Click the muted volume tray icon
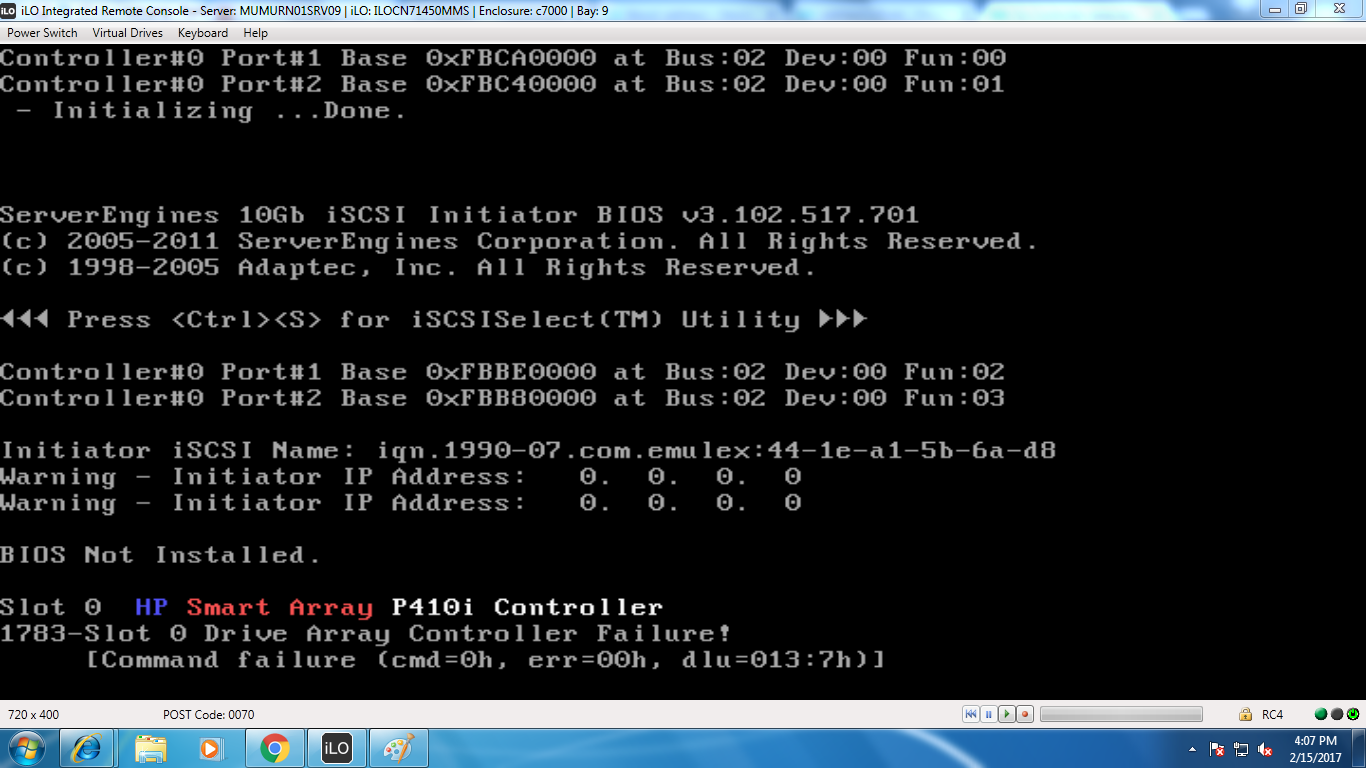The height and width of the screenshot is (768, 1366). click(1265, 749)
